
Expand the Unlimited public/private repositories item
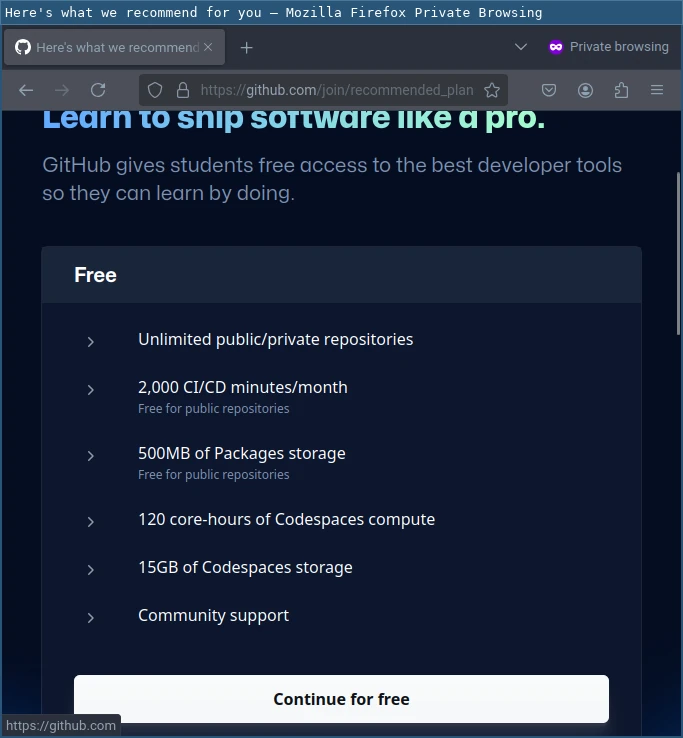point(91,341)
